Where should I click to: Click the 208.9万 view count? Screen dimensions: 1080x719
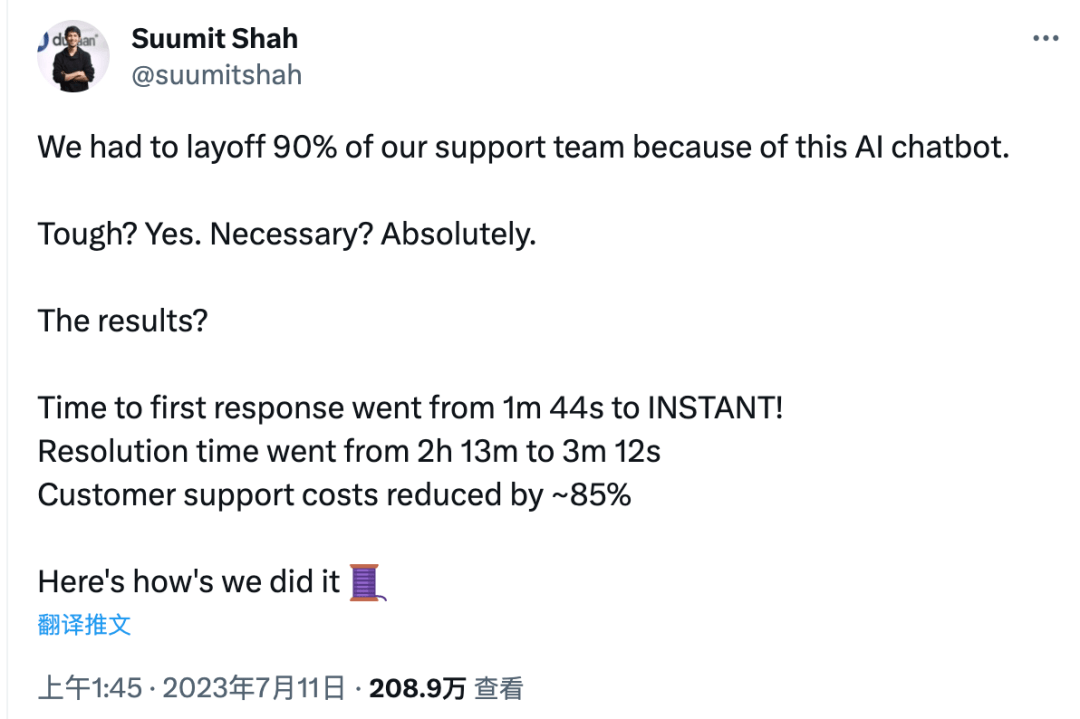[417, 688]
